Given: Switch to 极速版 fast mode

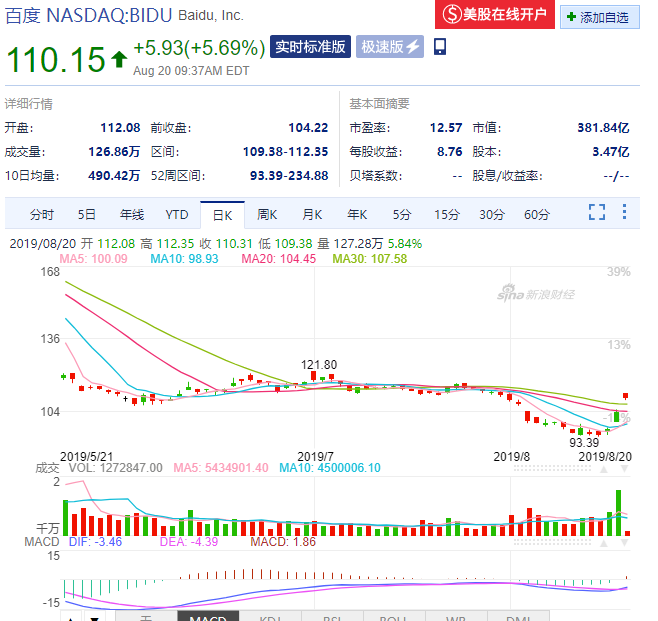Looking at the screenshot, I should pos(391,47).
